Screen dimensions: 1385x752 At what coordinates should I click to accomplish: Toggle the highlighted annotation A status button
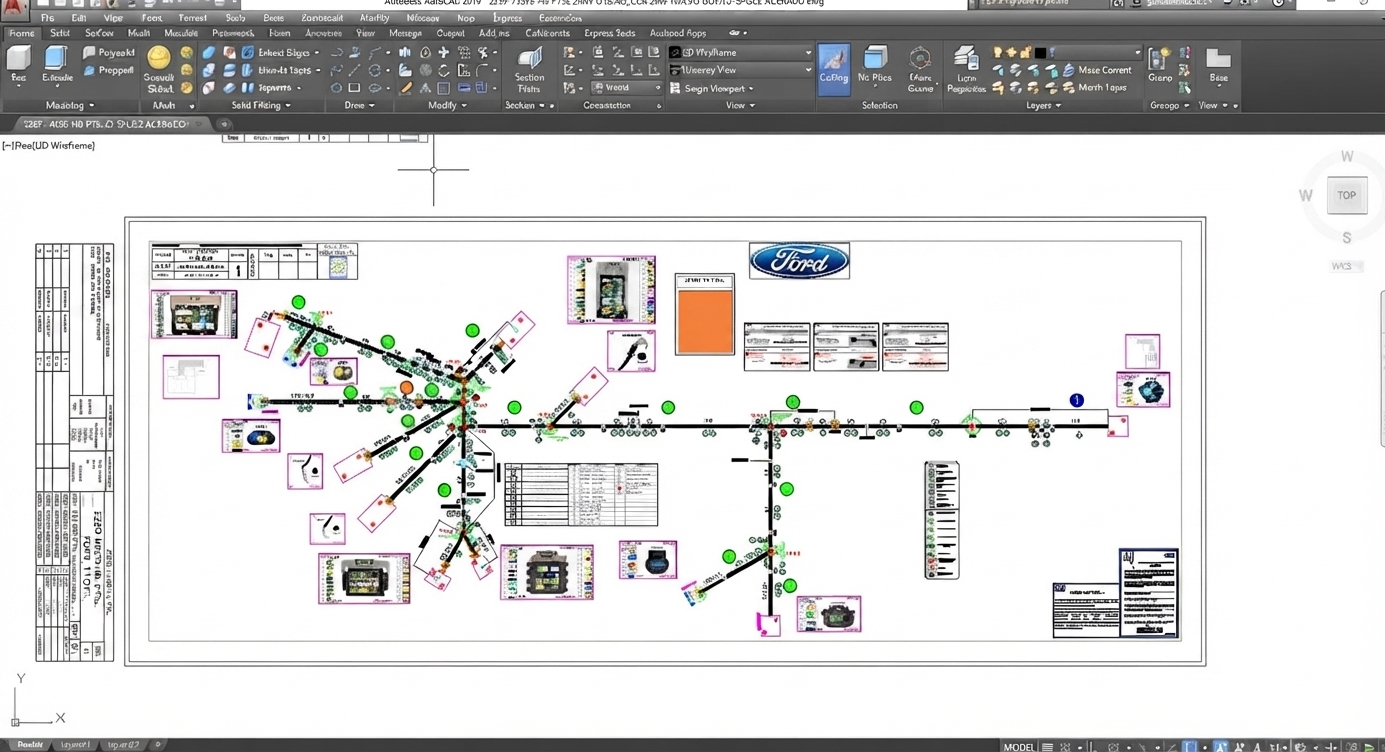click(1221, 746)
